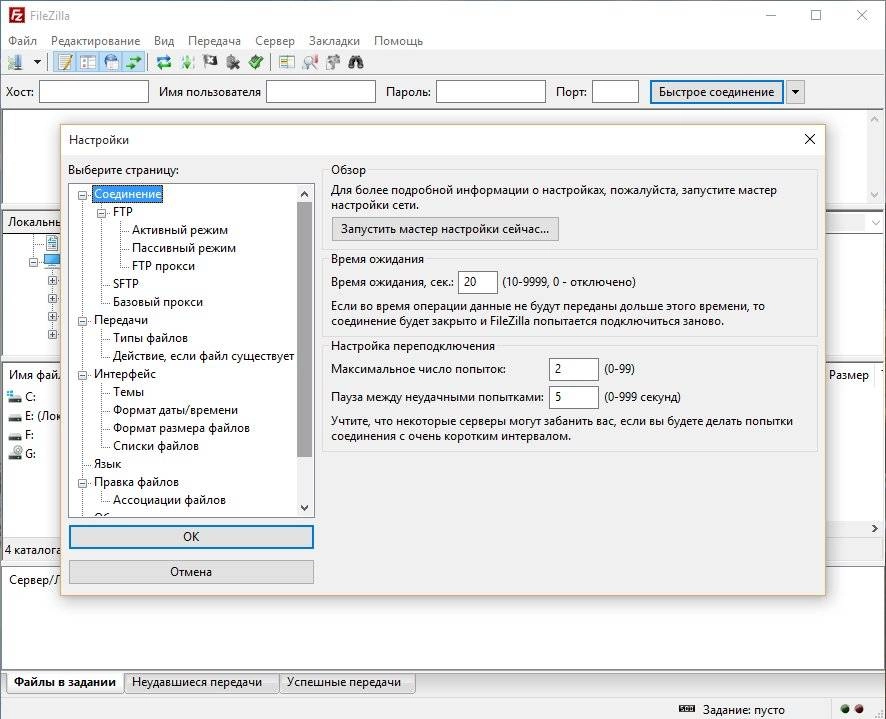Viewport: 886px width, 719px height.
Task: Click settings tree scrollbar thumb
Action: (305, 330)
